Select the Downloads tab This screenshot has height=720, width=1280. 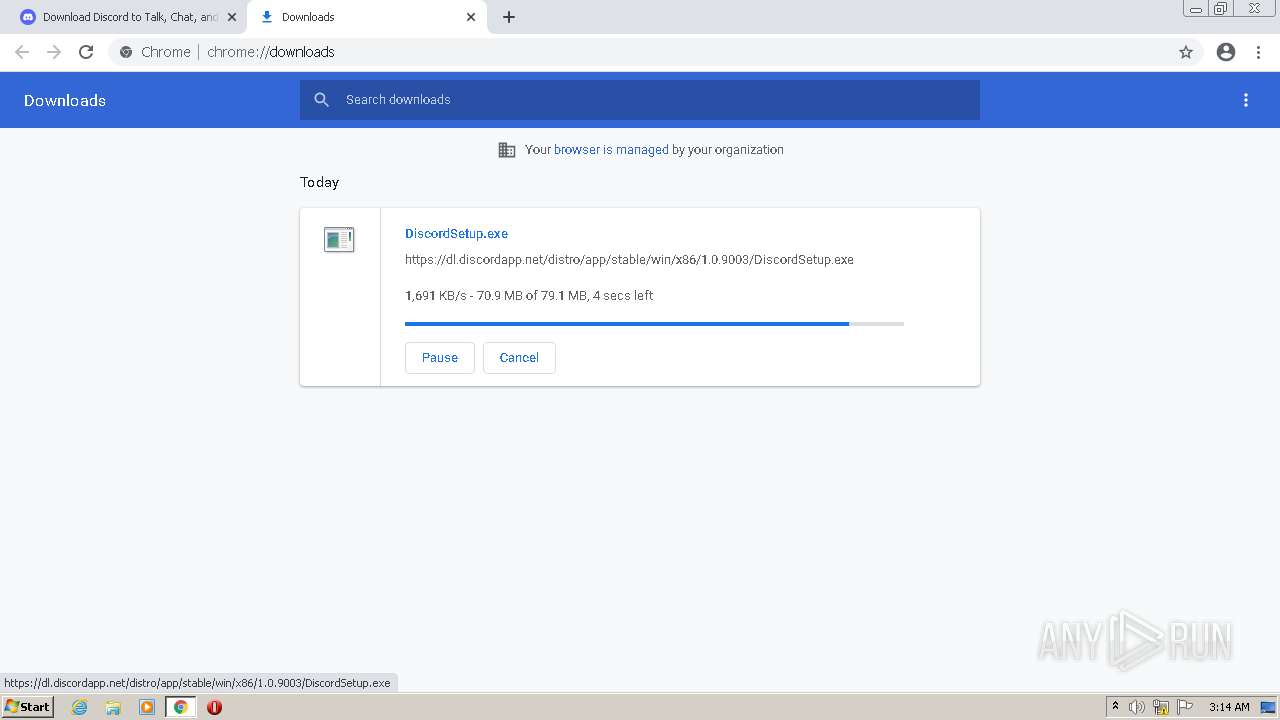pos(365,17)
